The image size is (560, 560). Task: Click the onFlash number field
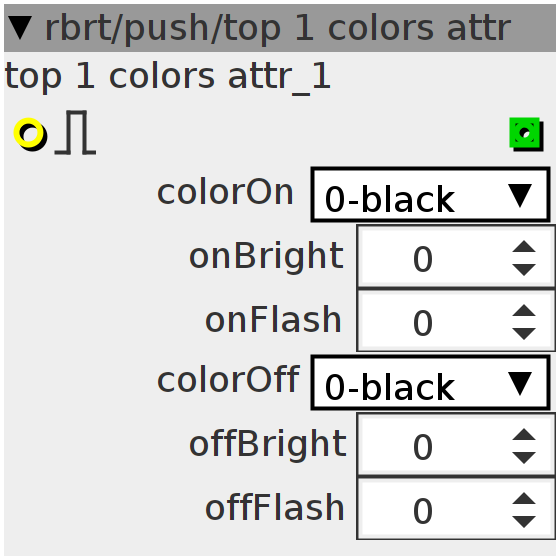point(456,320)
